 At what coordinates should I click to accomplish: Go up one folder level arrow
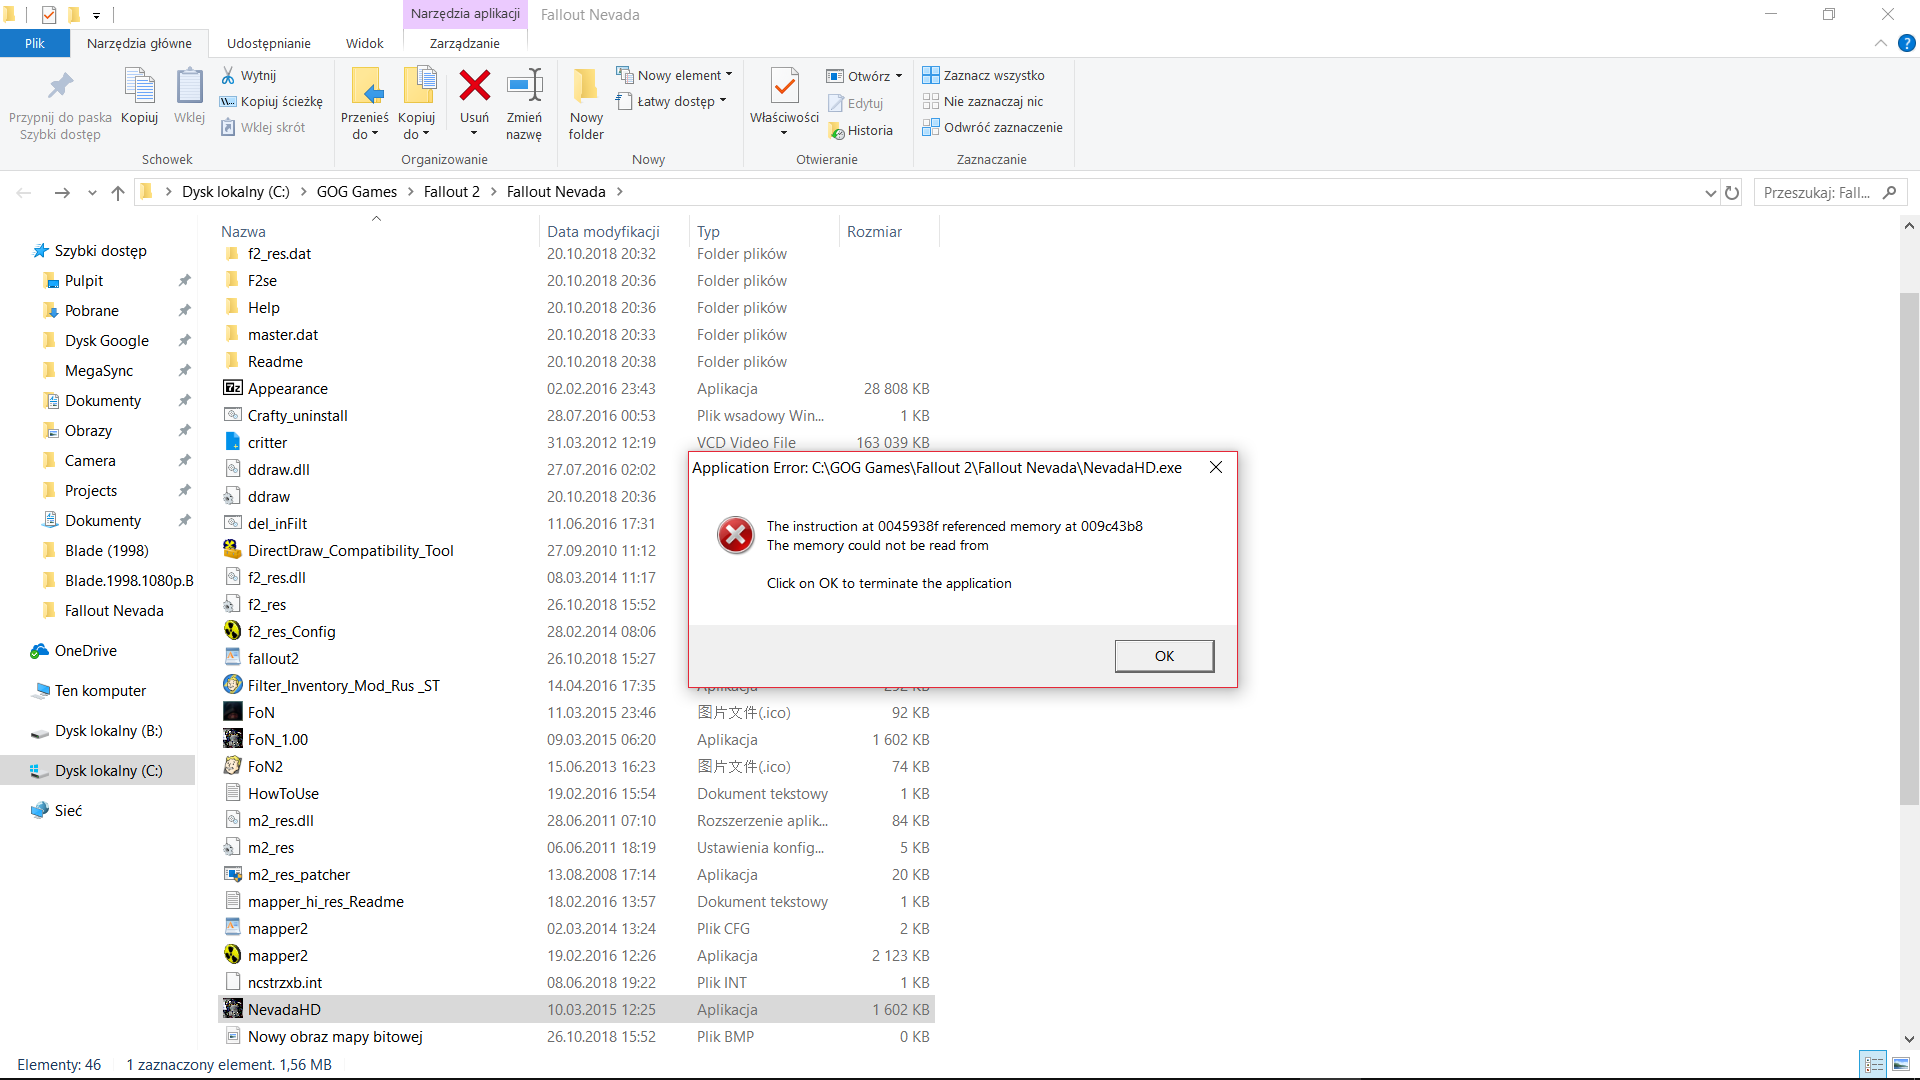(118, 192)
